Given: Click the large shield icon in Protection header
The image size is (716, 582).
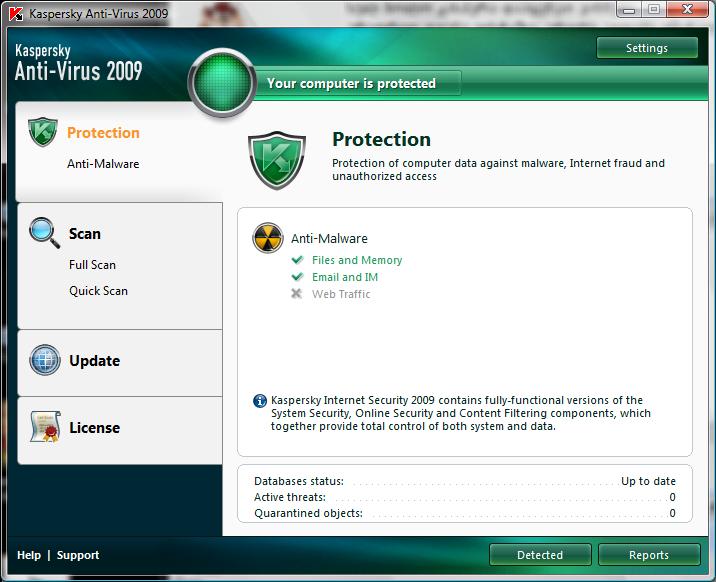Looking at the screenshot, I should point(277,160).
